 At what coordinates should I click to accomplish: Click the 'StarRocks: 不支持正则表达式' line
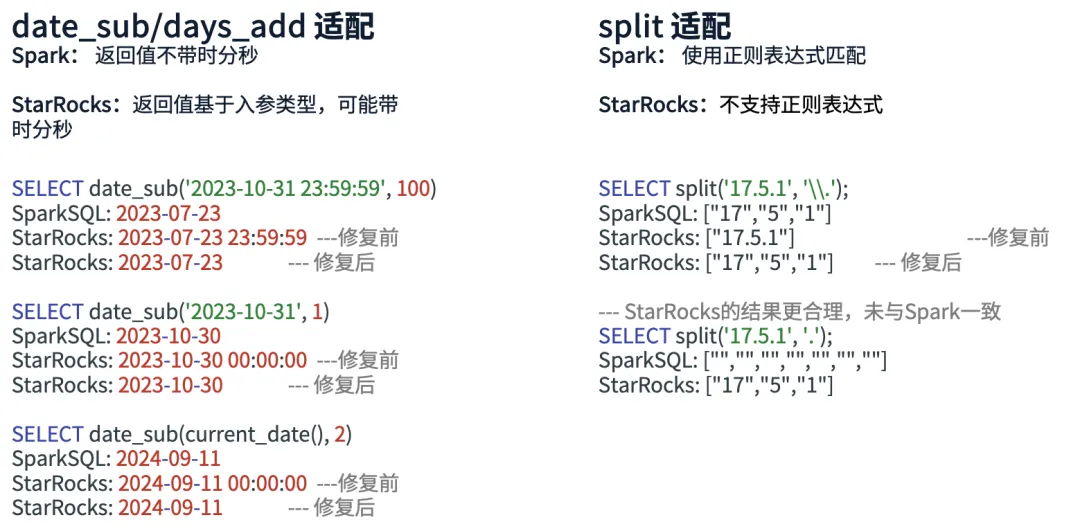click(740, 105)
